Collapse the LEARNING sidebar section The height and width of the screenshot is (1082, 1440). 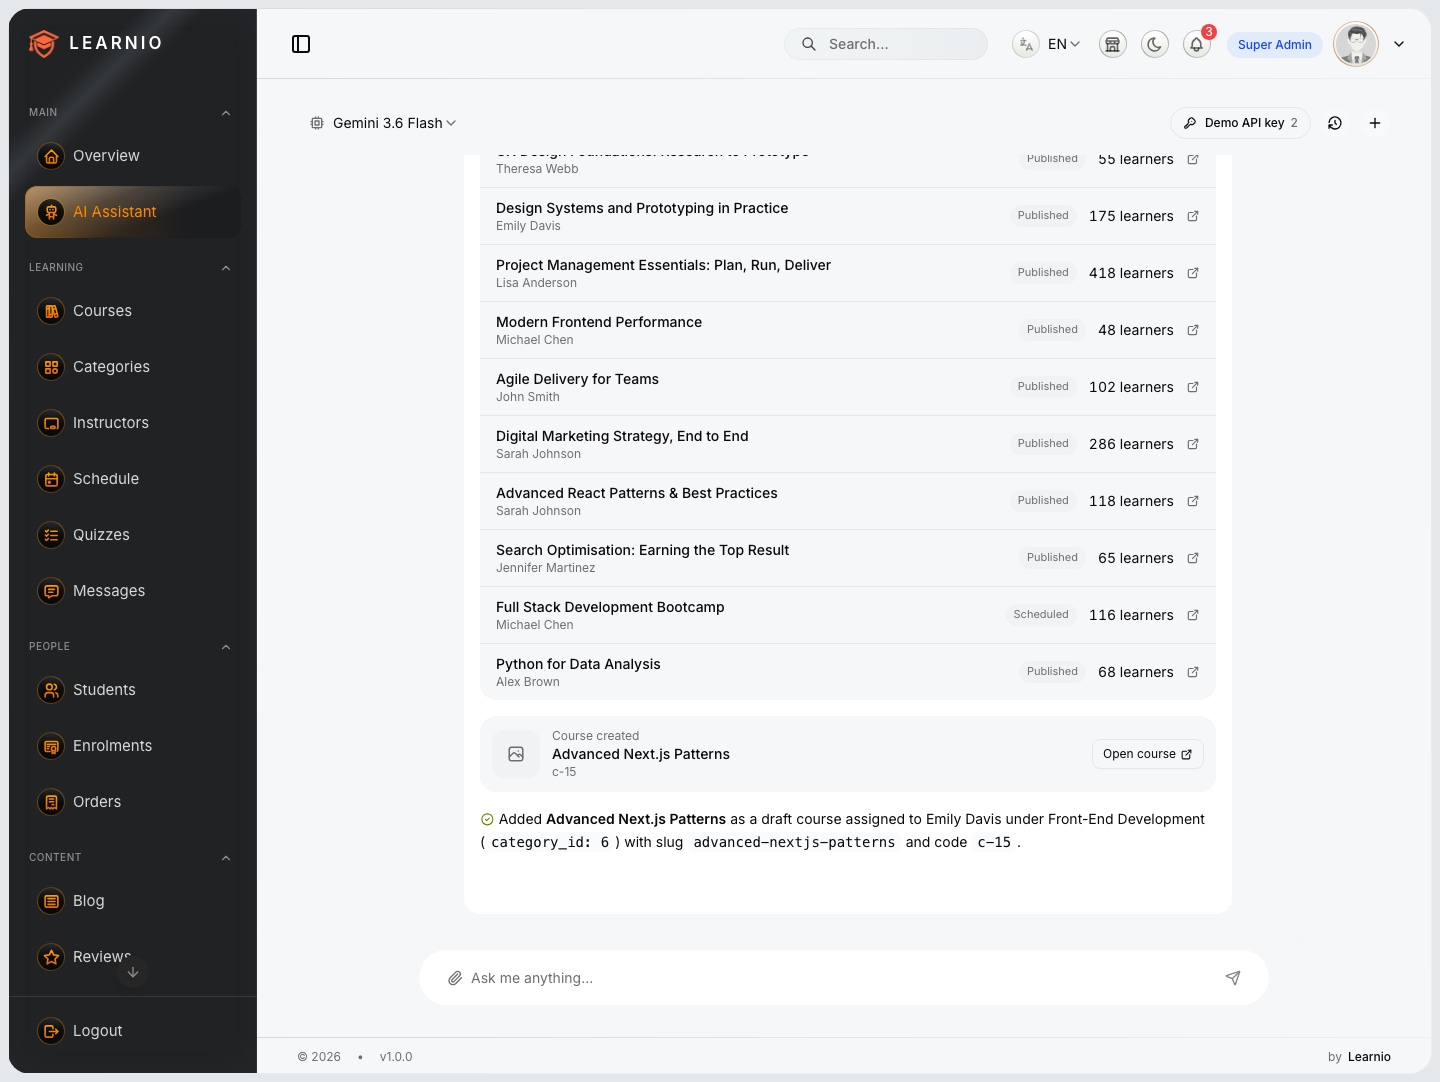(226, 268)
